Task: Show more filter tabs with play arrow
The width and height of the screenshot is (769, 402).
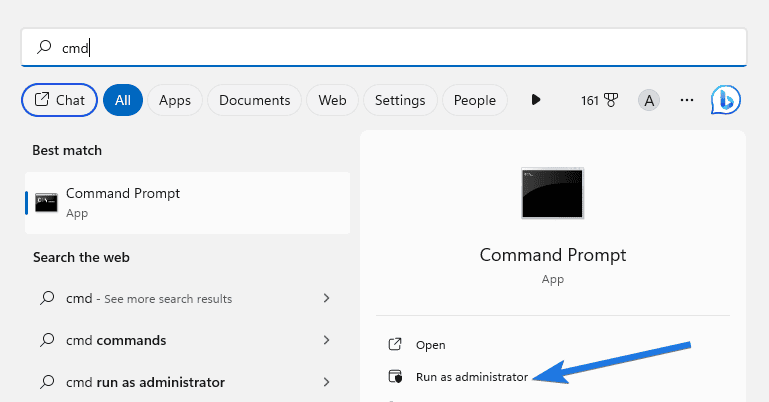Action: click(536, 100)
